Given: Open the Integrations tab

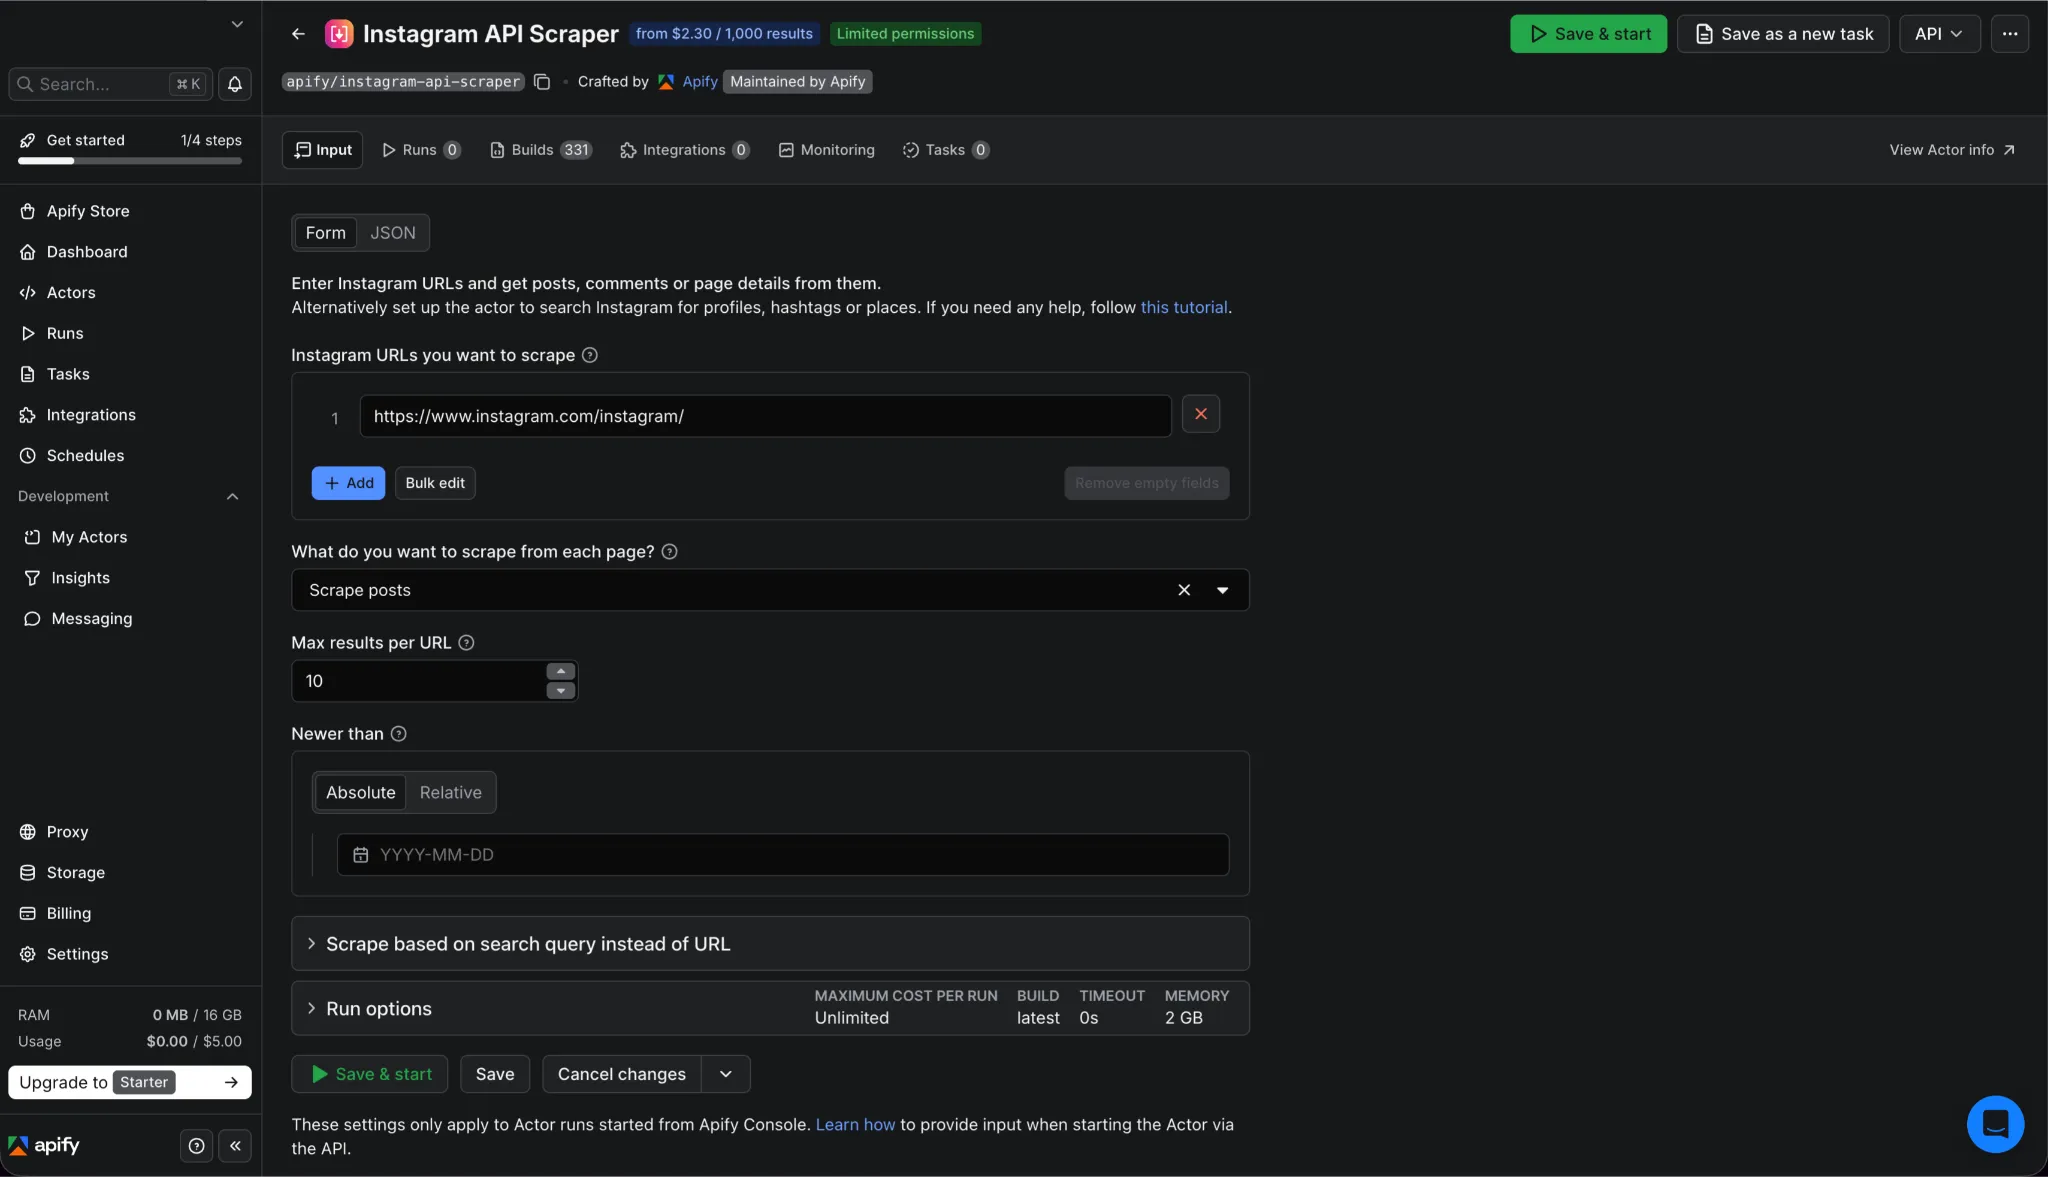Looking at the screenshot, I should tap(685, 150).
